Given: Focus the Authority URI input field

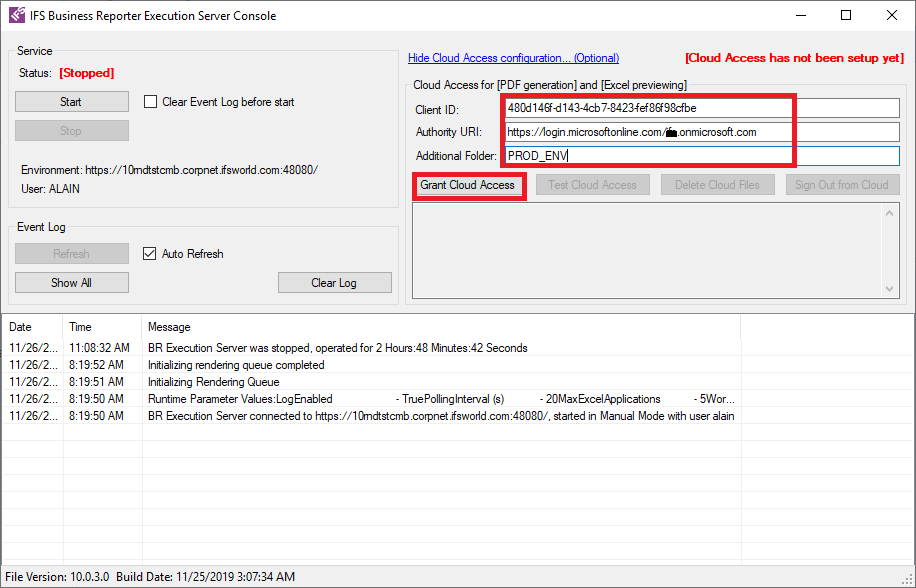Looking at the screenshot, I should pos(702,132).
